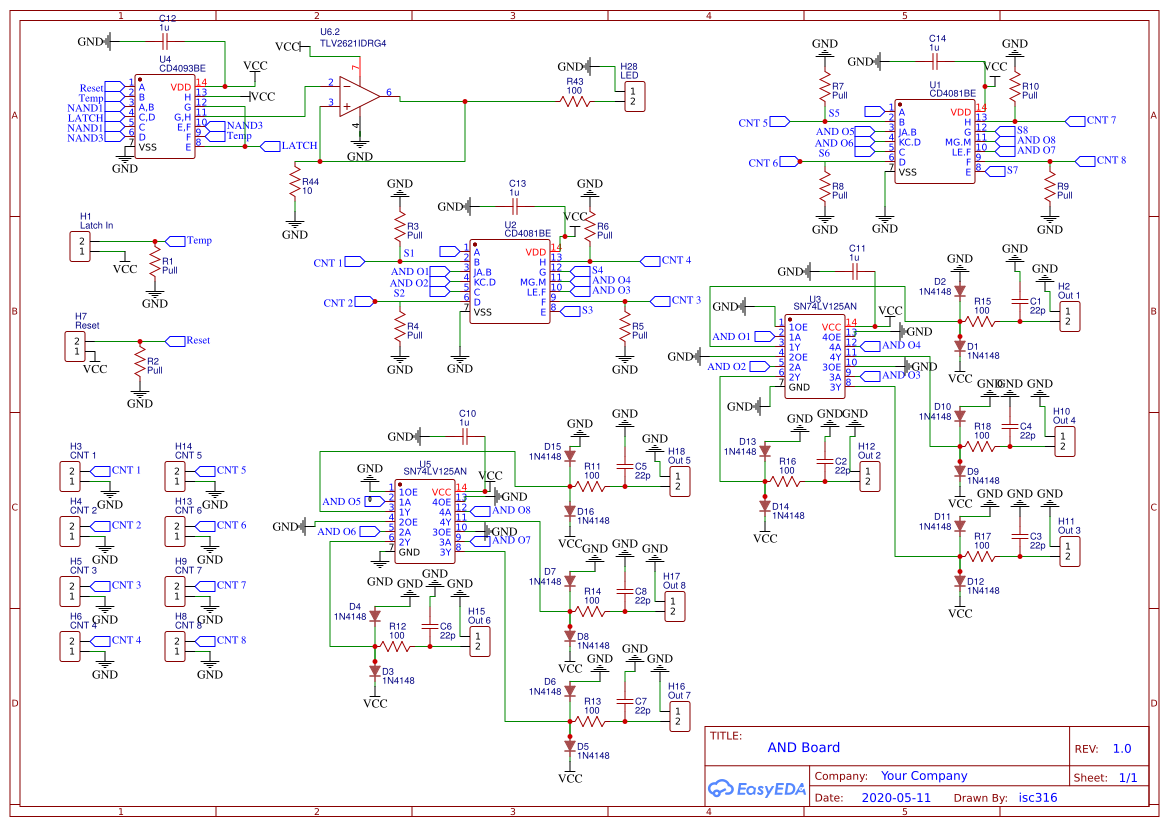1169x827 pixels.
Task: Select capacitor C13 1u above U2
Action: [x=514, y=207]
